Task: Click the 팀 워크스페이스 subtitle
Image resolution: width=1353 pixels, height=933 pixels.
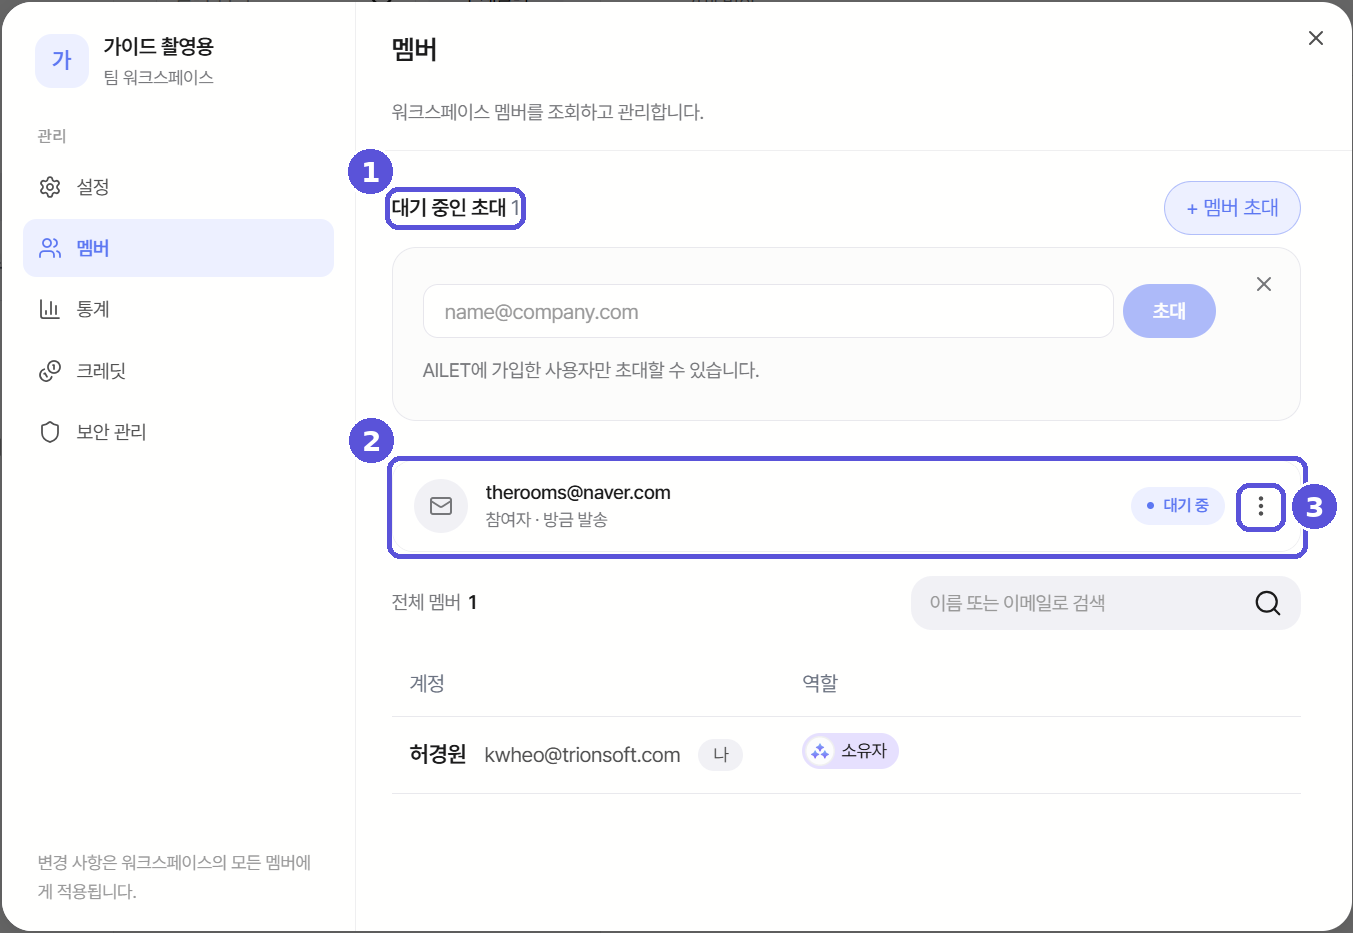Action: pyautogui.click(x=158, y=77)
